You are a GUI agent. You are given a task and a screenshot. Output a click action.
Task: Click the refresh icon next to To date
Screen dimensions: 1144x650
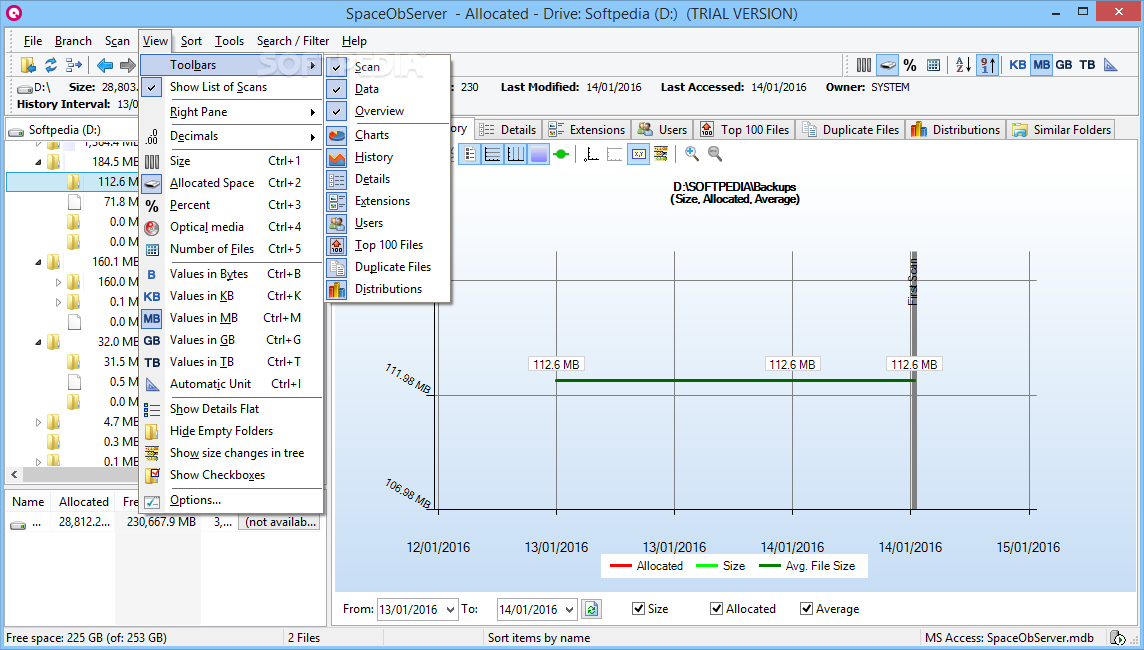tap(592, 608)
